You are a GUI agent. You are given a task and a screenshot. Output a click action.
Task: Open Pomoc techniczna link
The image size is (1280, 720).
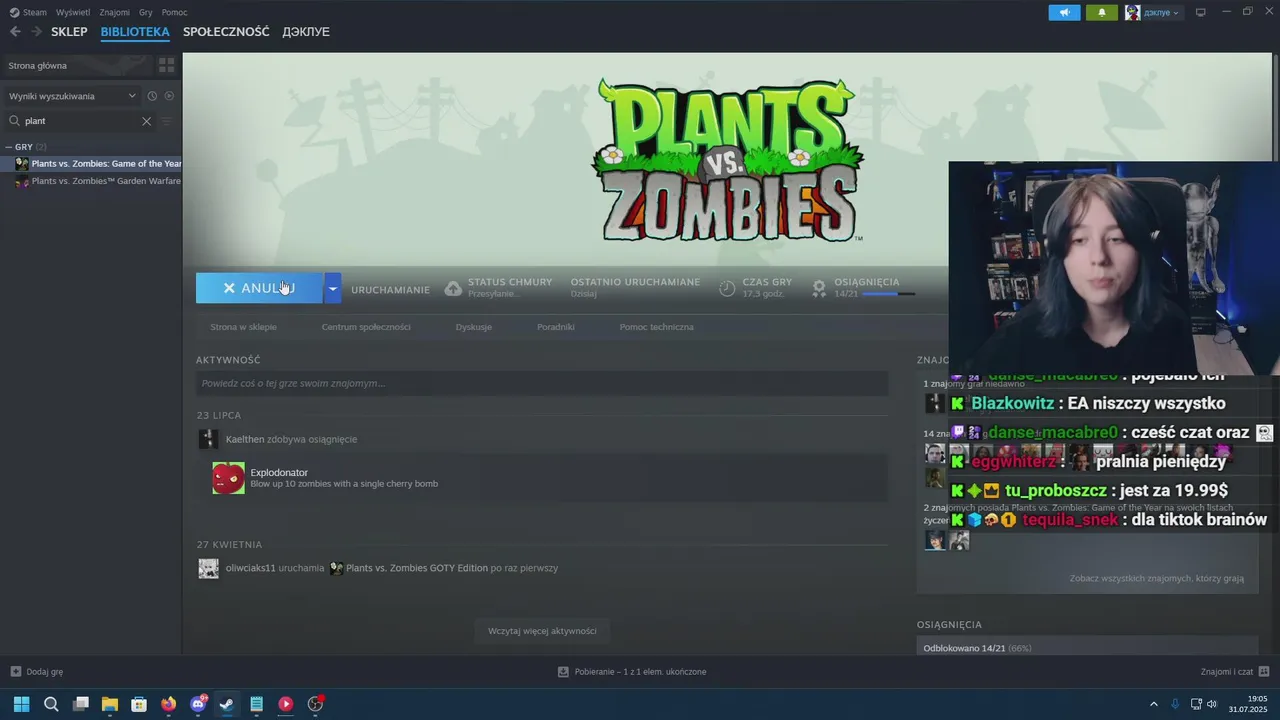coord(656,327)
